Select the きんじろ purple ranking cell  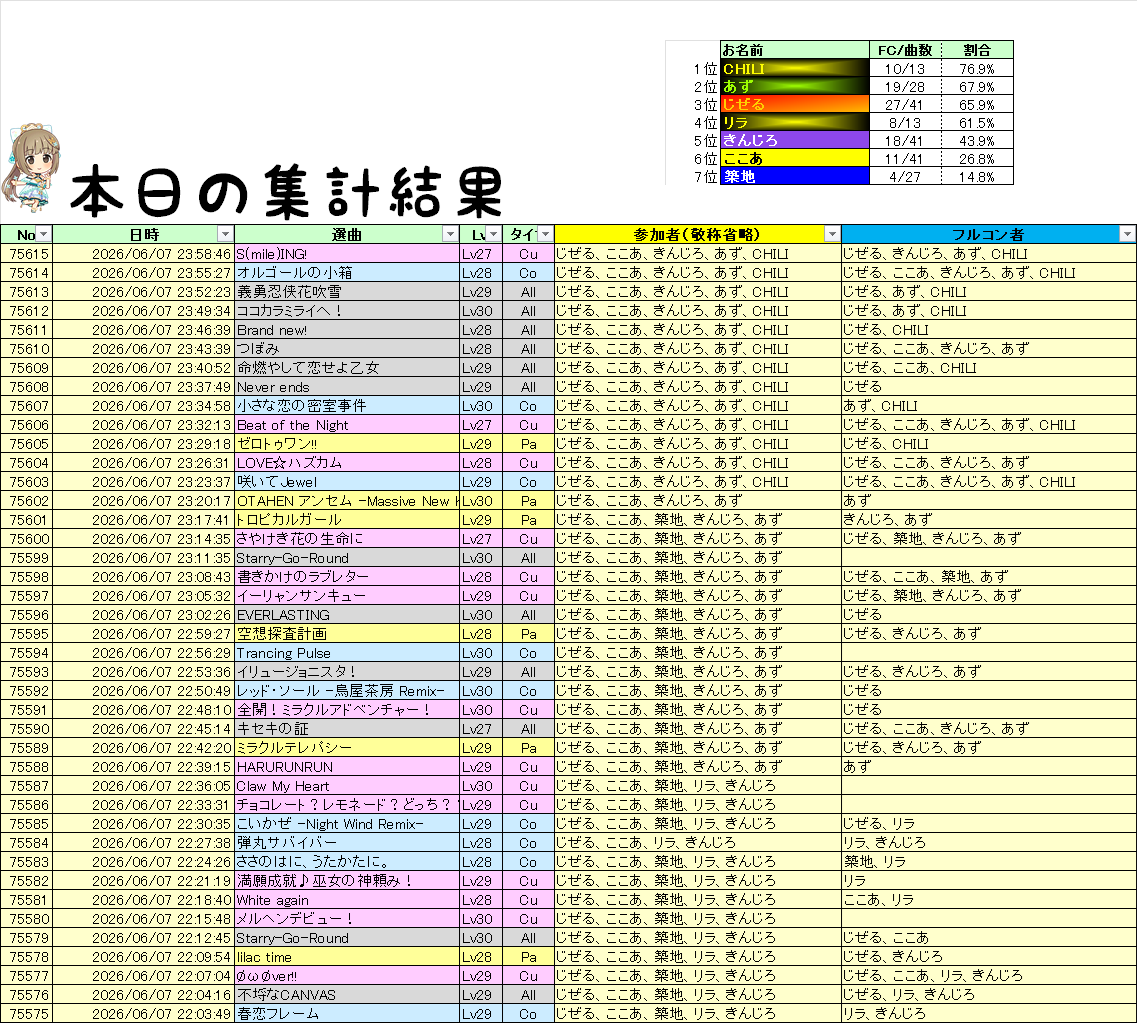click(x=795, y=141)
